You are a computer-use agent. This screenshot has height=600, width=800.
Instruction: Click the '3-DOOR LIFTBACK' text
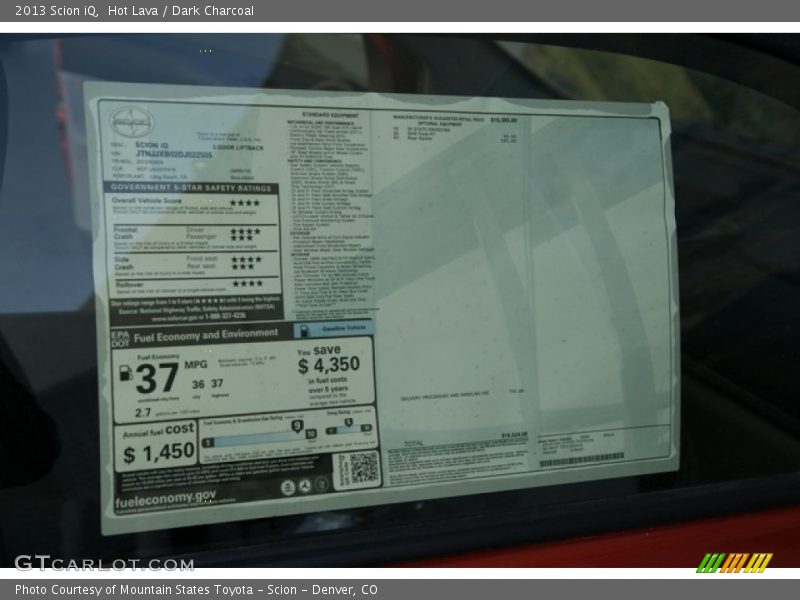pos(238,147)
